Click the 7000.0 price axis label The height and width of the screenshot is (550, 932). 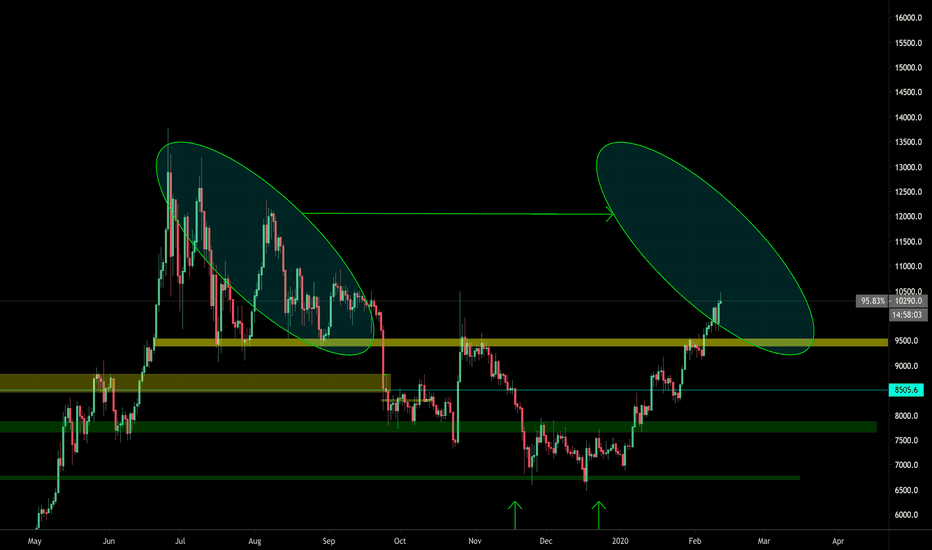click(906, 465)
